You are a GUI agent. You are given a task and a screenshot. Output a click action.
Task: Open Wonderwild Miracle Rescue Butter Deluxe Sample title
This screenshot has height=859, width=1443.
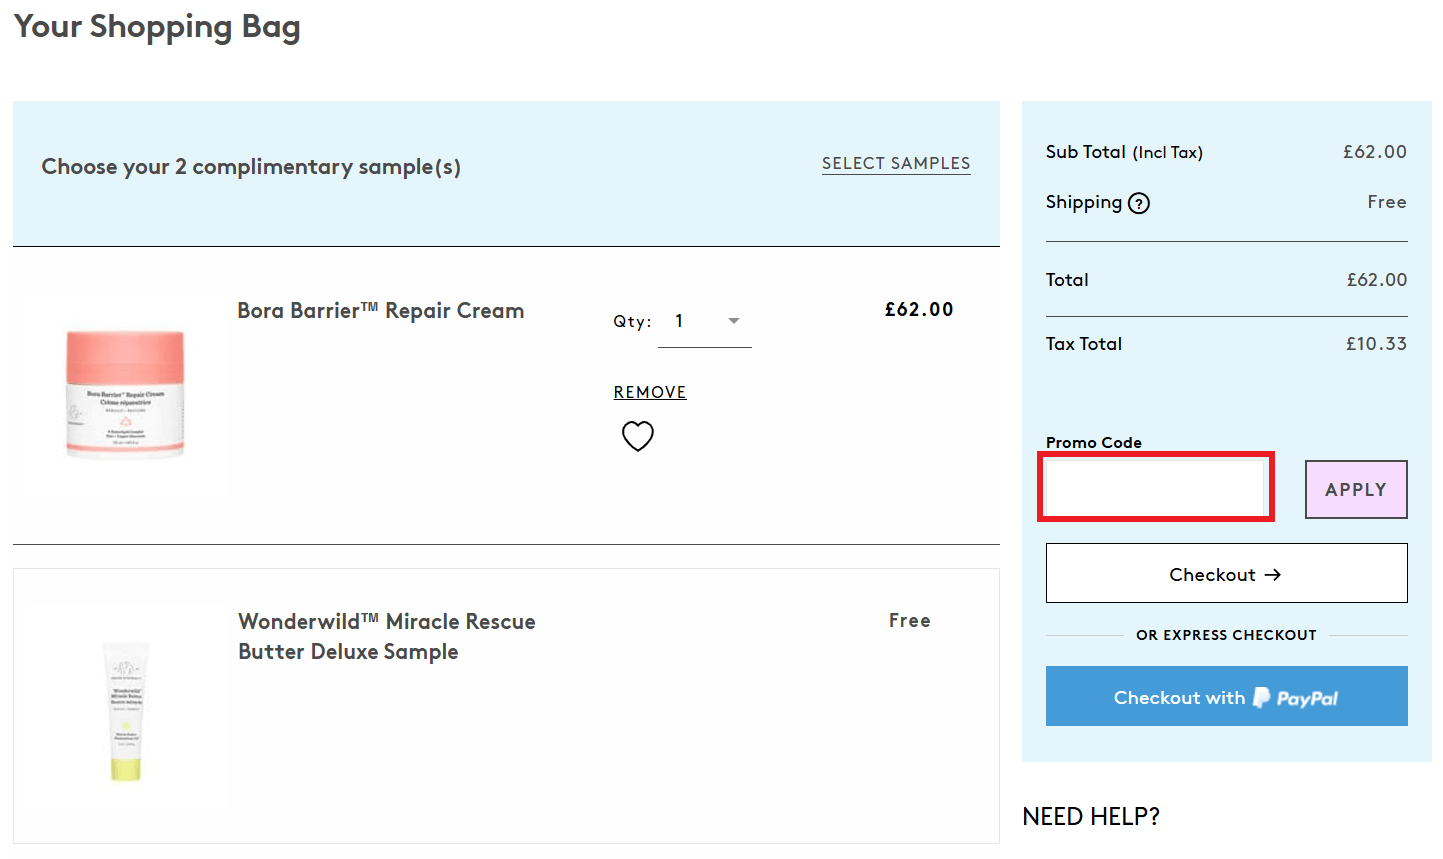click(387, 636)
